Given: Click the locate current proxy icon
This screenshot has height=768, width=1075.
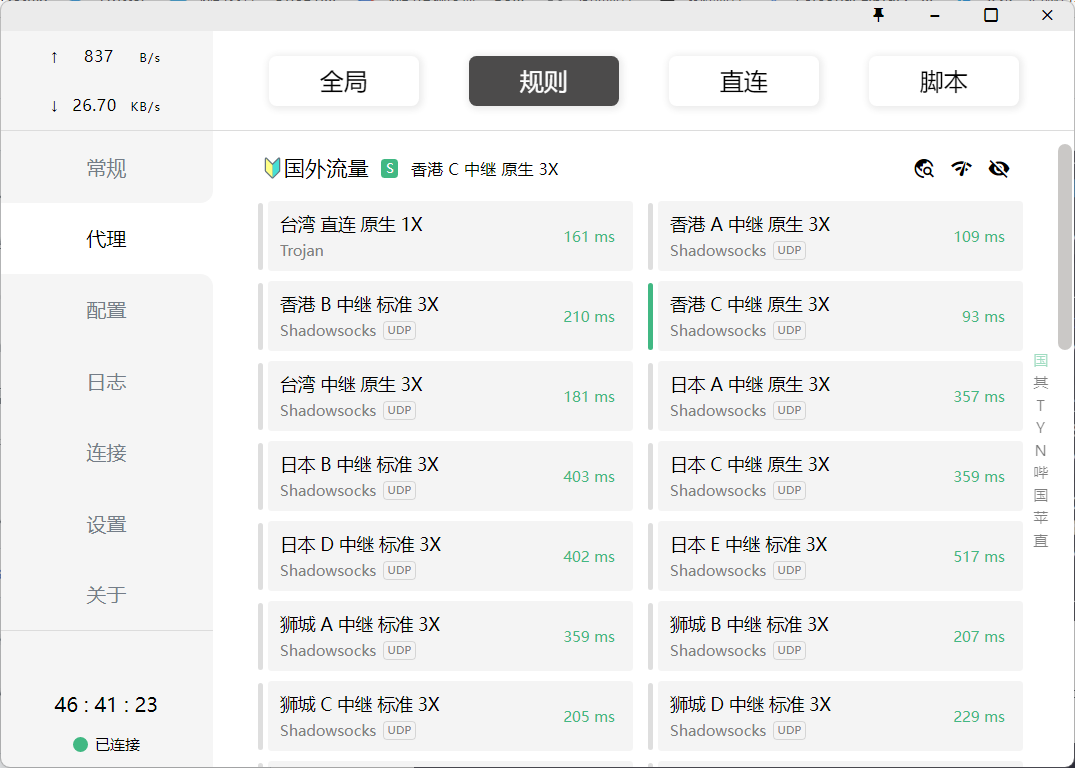Looking at the screenshot, I should 924,169.
